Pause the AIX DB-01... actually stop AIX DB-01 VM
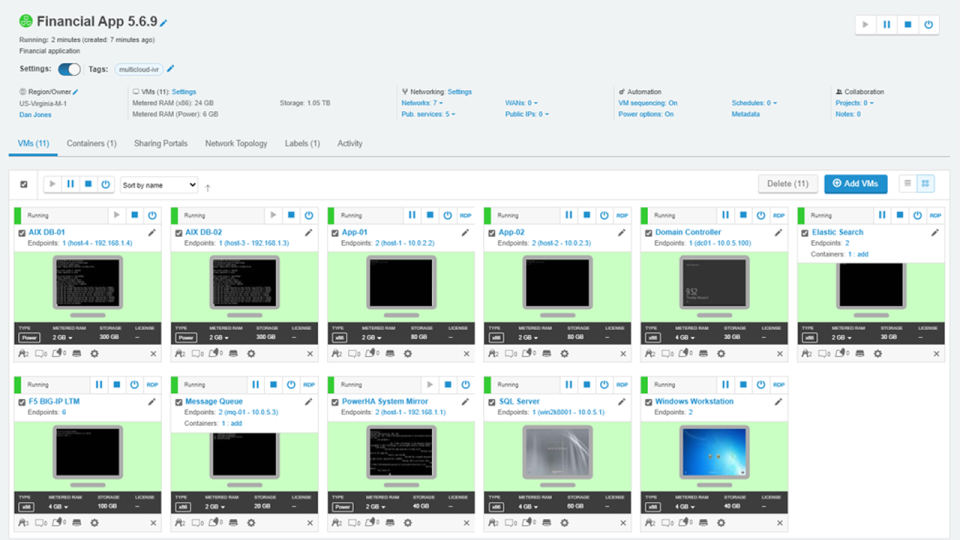Viewport: 960px width, 540px height. (135, 216)
